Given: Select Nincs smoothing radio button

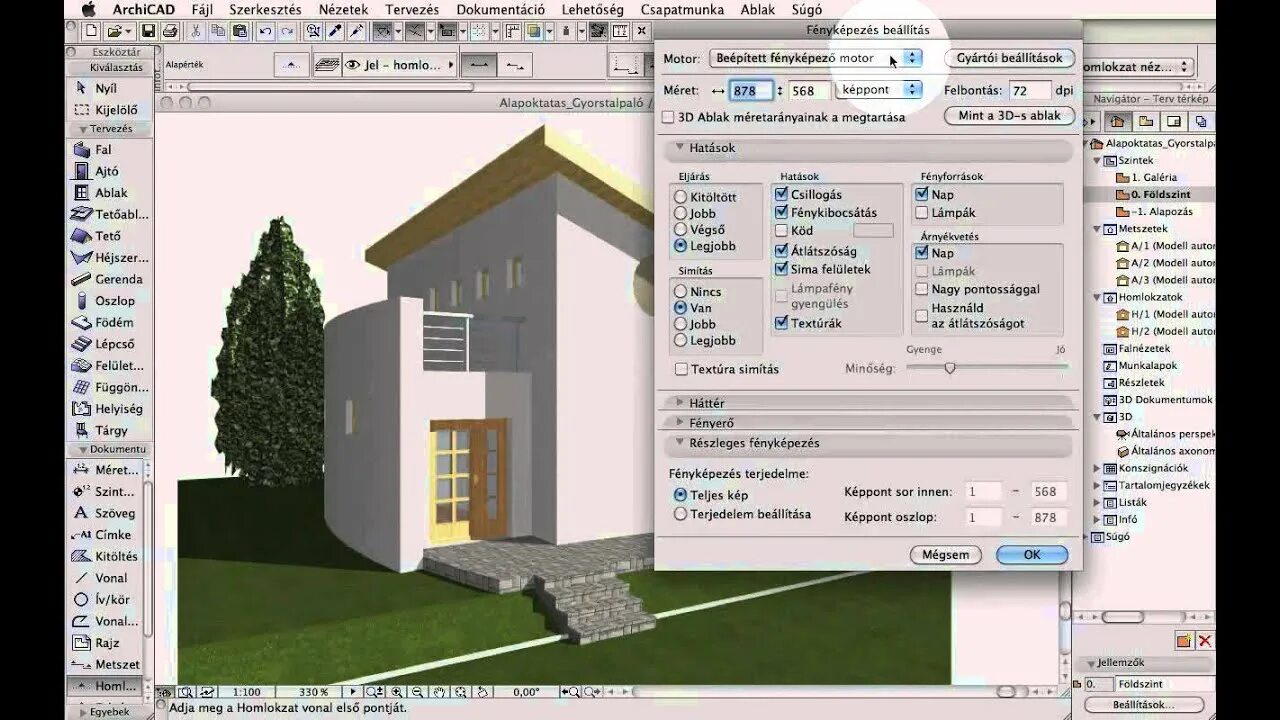Looking at the screenshot, I should click(681, 292).
